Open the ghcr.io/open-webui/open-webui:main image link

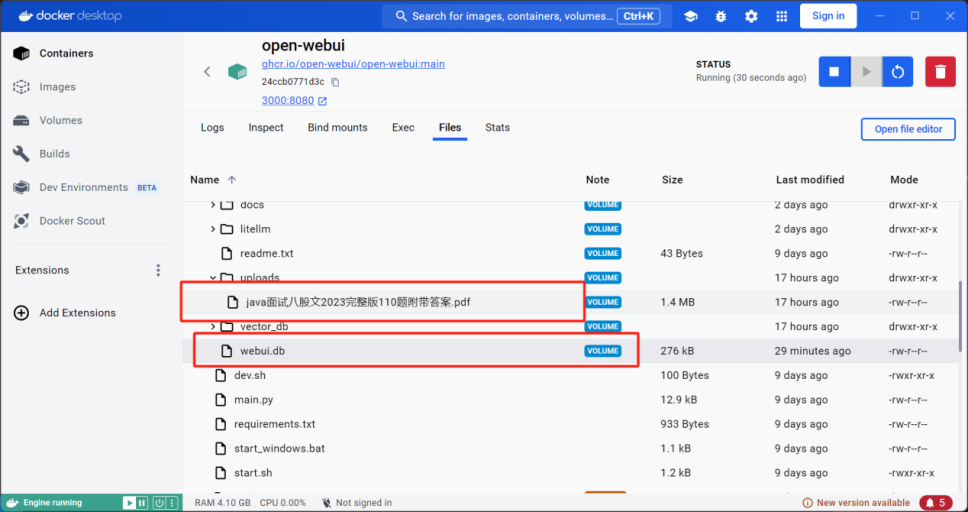pyautogui.click(x=353, y=64)
